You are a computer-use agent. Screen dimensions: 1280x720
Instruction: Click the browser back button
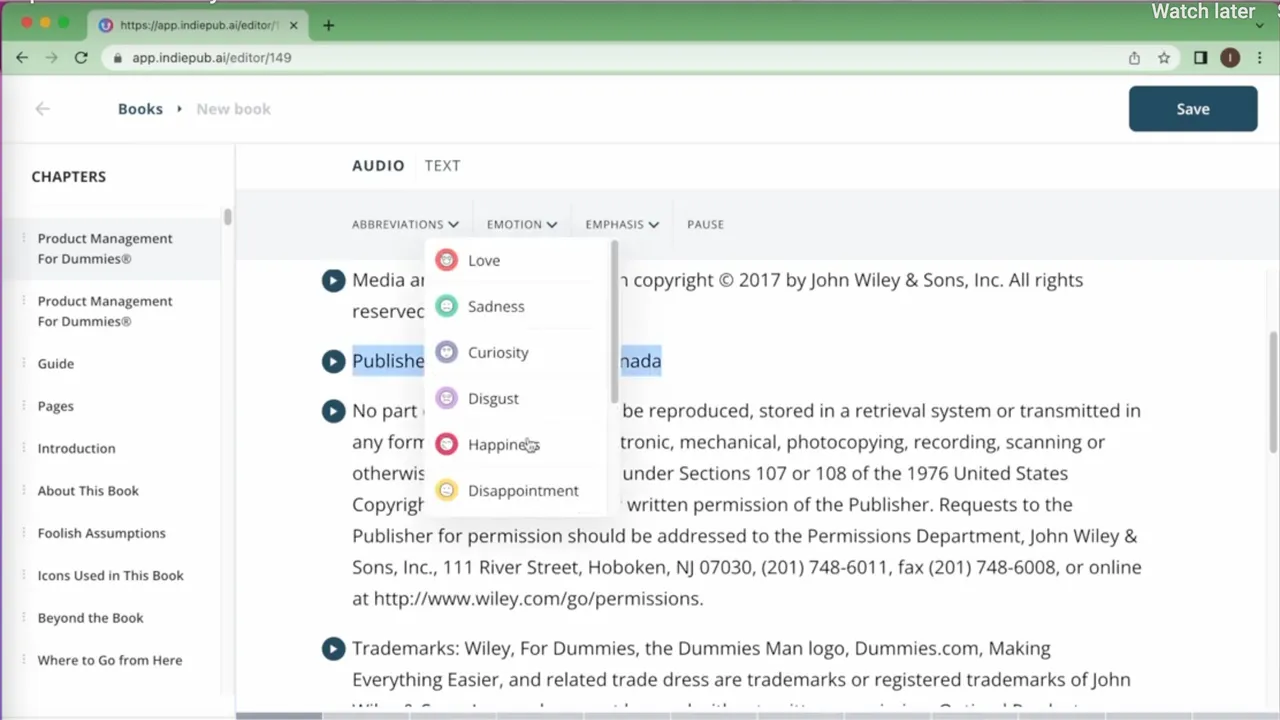(x=22, y=58)
